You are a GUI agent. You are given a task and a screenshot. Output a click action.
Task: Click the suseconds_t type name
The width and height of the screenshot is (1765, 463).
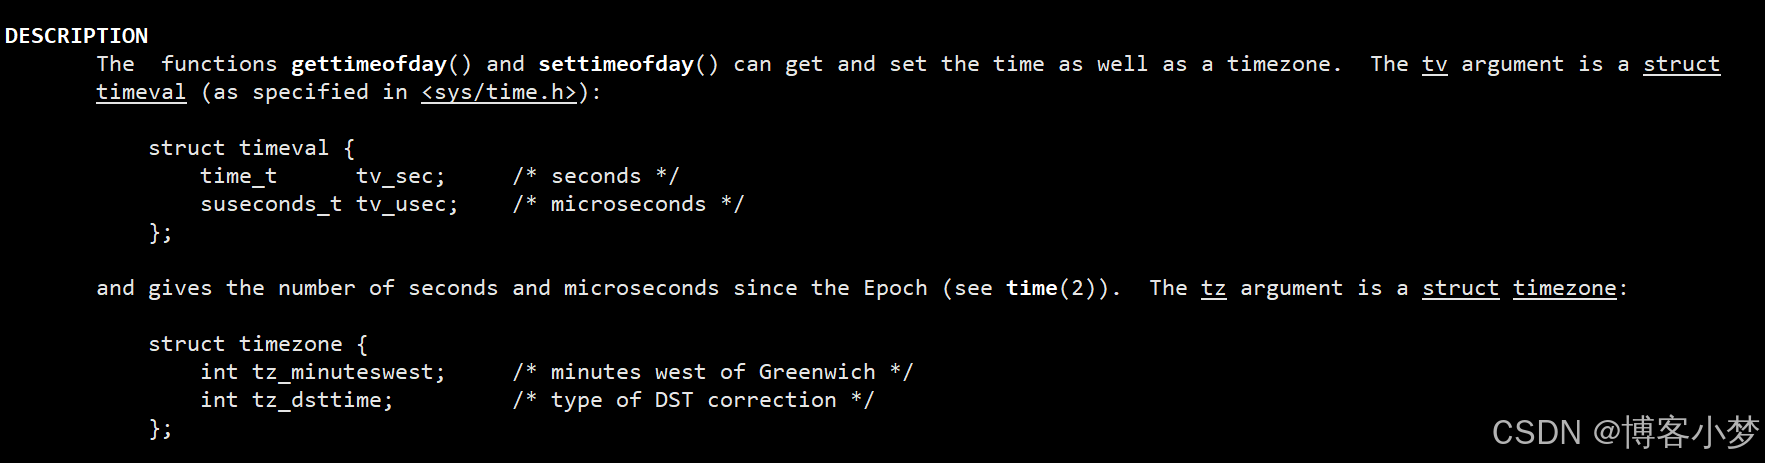271,204
